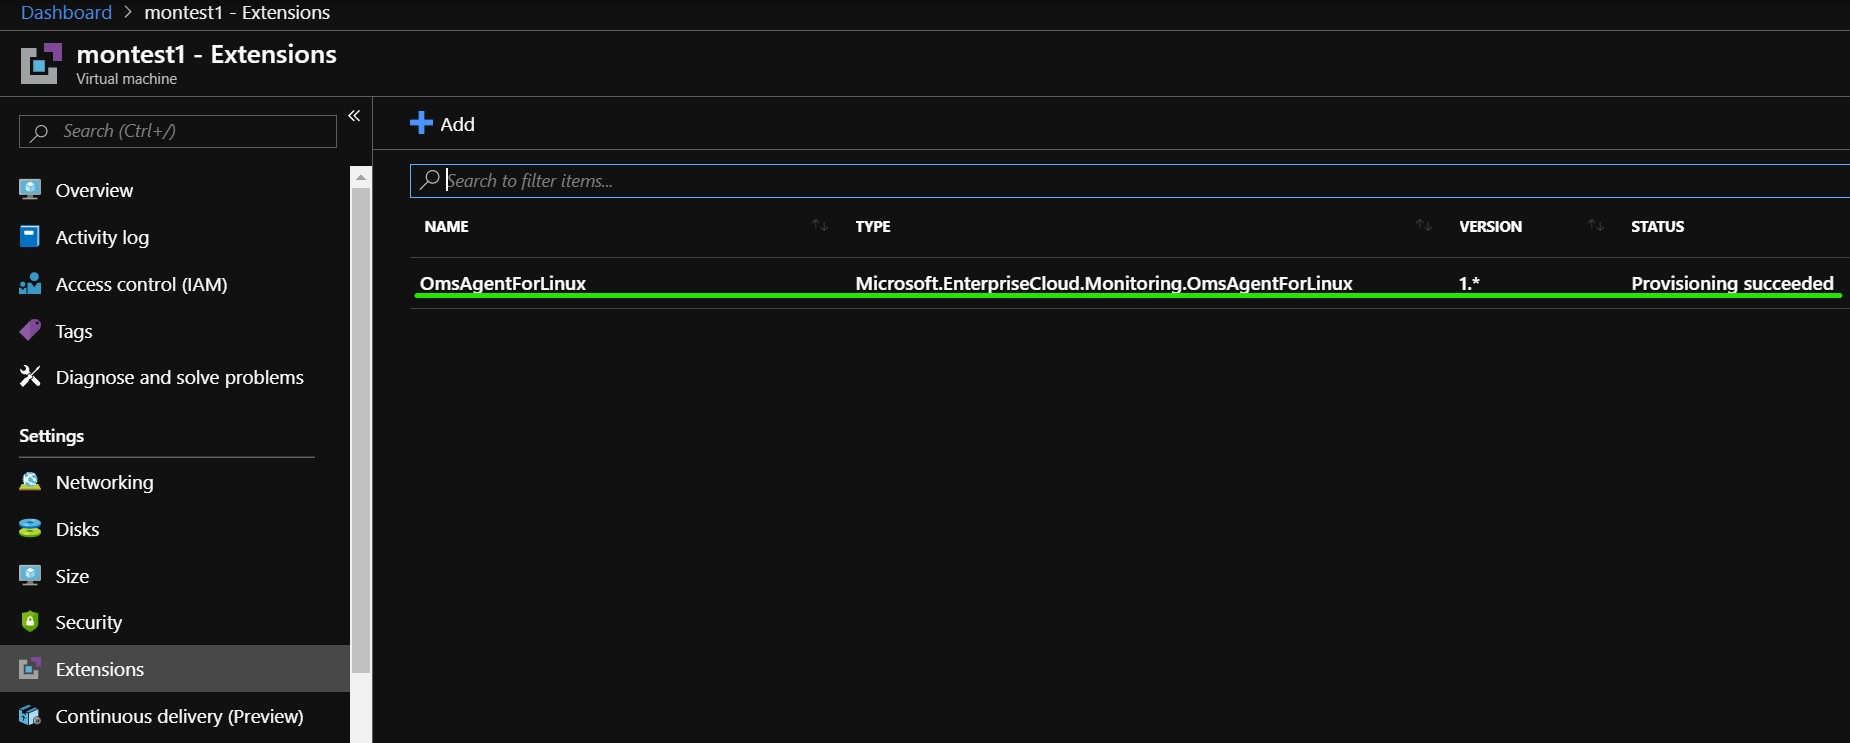The image size is (1850, 743).
Task: Click the Size monitor icon
Action: (x=30, y=575)
